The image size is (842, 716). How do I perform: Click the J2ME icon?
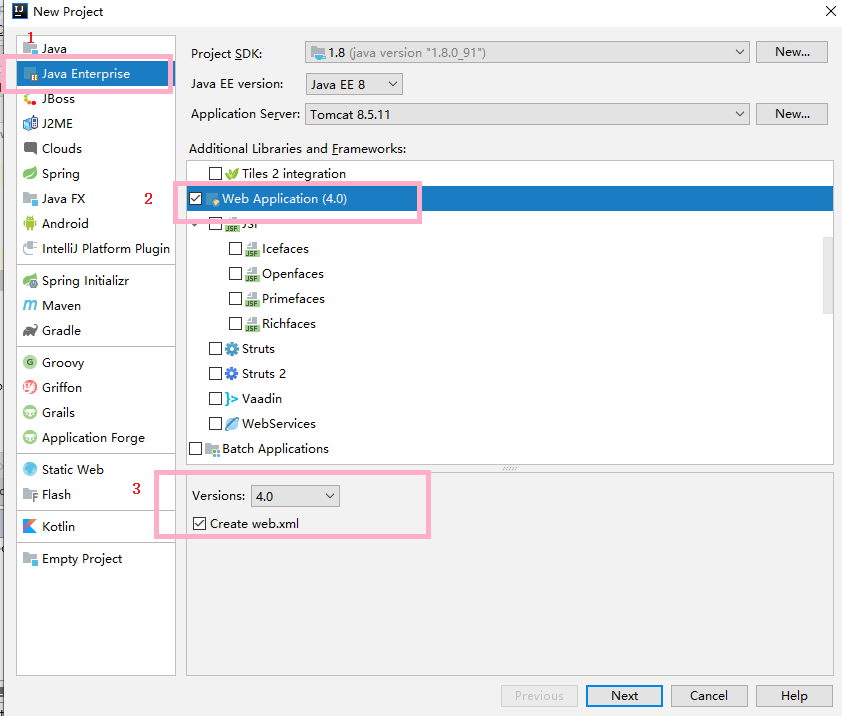click(30, 124)
